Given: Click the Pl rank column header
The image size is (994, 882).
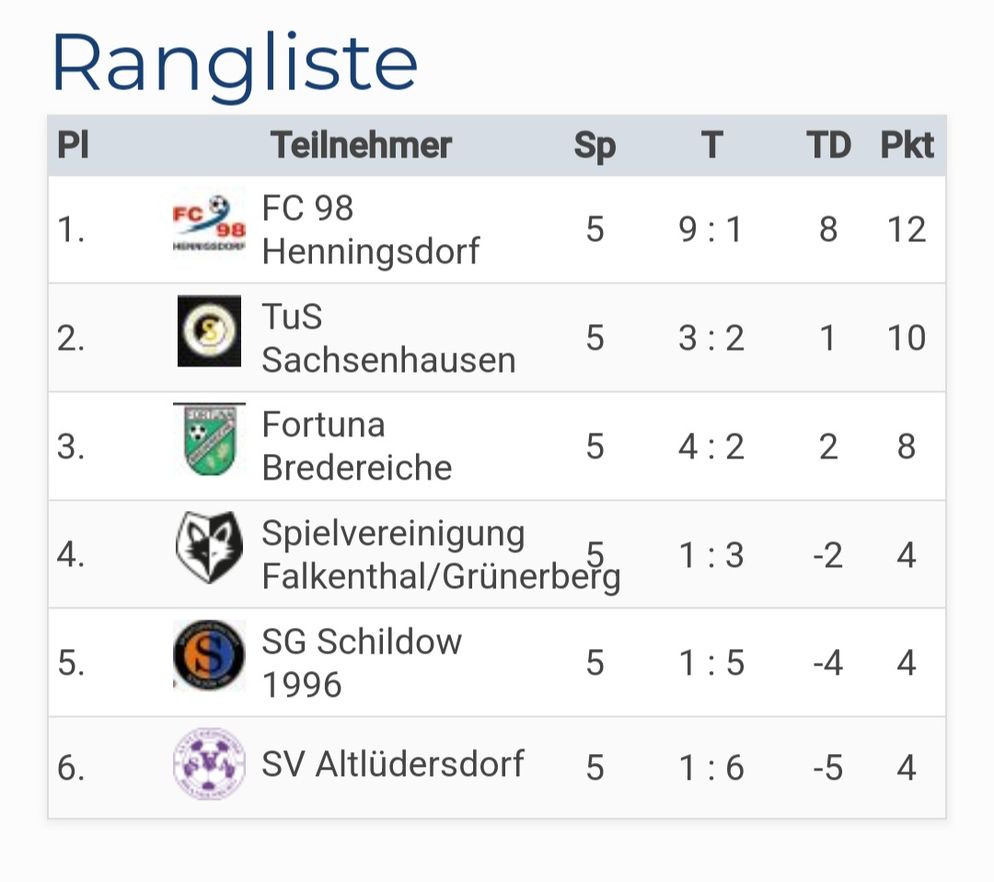Looking at the screenshot, I should (x=73, y=145).
